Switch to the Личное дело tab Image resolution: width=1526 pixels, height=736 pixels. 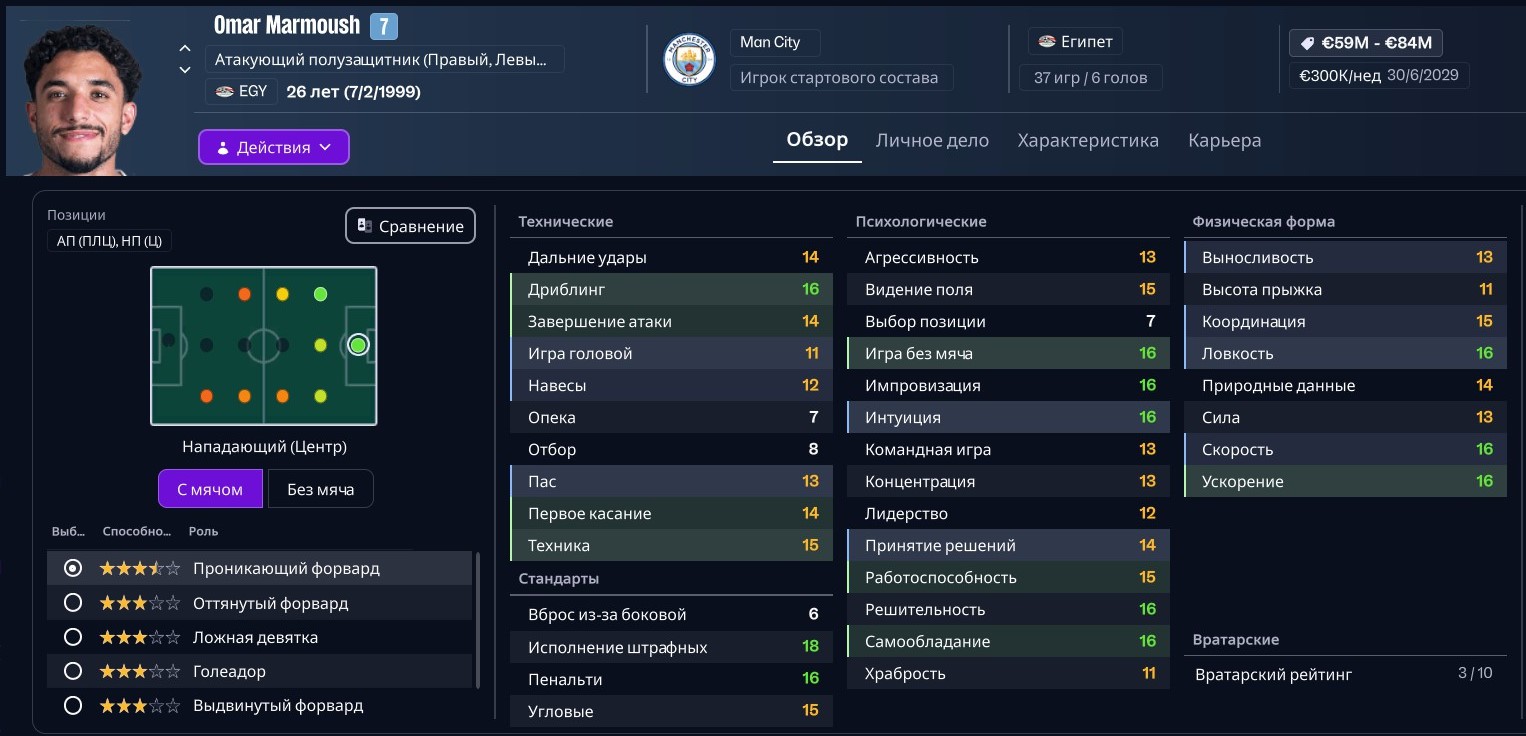(x=931, y=141)
